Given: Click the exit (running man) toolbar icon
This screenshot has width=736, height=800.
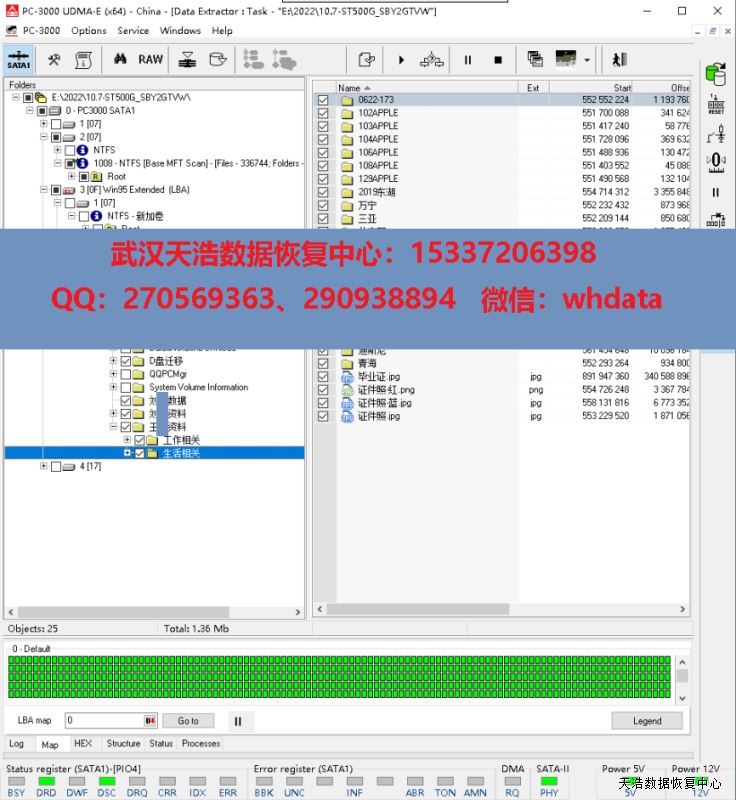Looking at the screenshot, I should coord(619,60).
